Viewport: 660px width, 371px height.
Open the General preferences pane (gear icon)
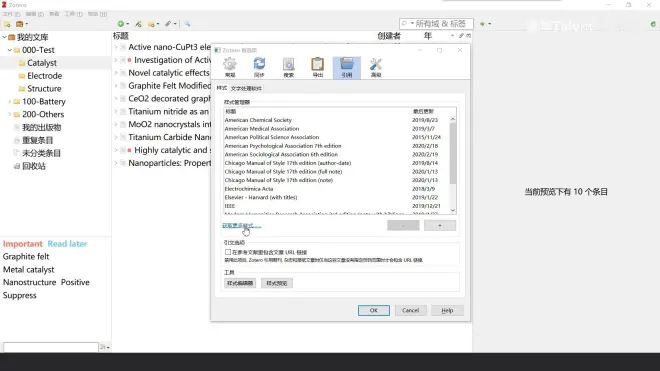(230, 67)
